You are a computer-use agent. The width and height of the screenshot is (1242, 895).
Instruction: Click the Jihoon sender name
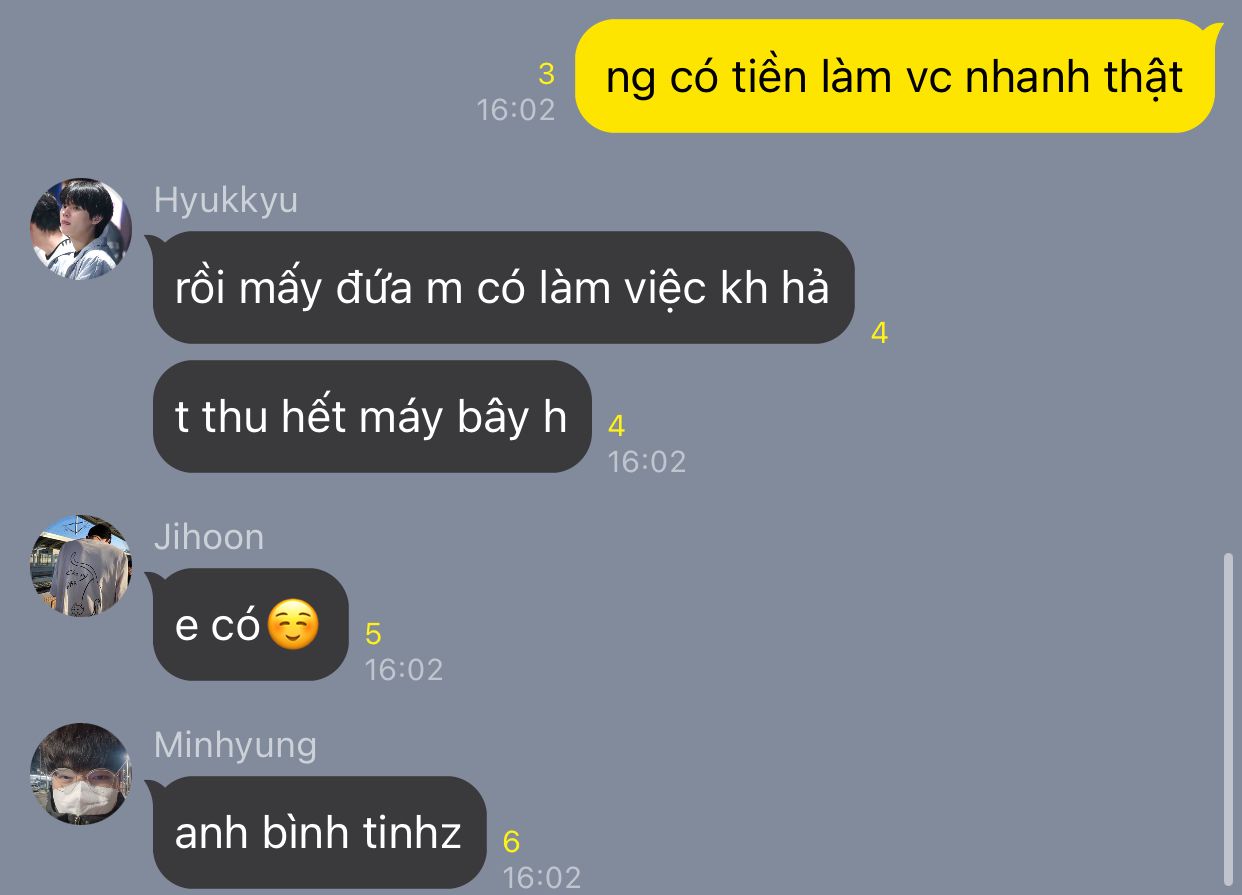[x=209, y=537]
